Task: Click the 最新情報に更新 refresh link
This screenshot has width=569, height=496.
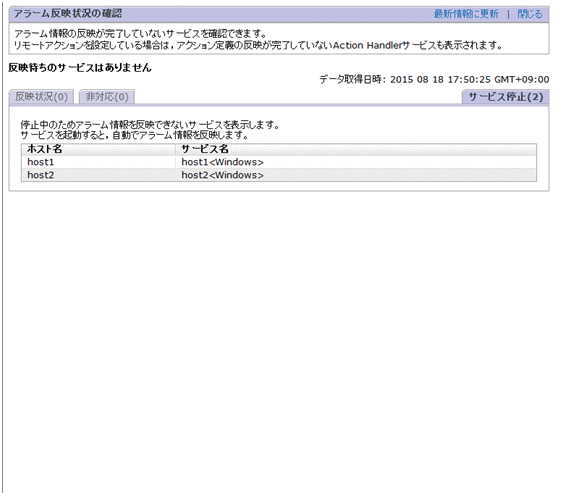Action: coord(466,14)
